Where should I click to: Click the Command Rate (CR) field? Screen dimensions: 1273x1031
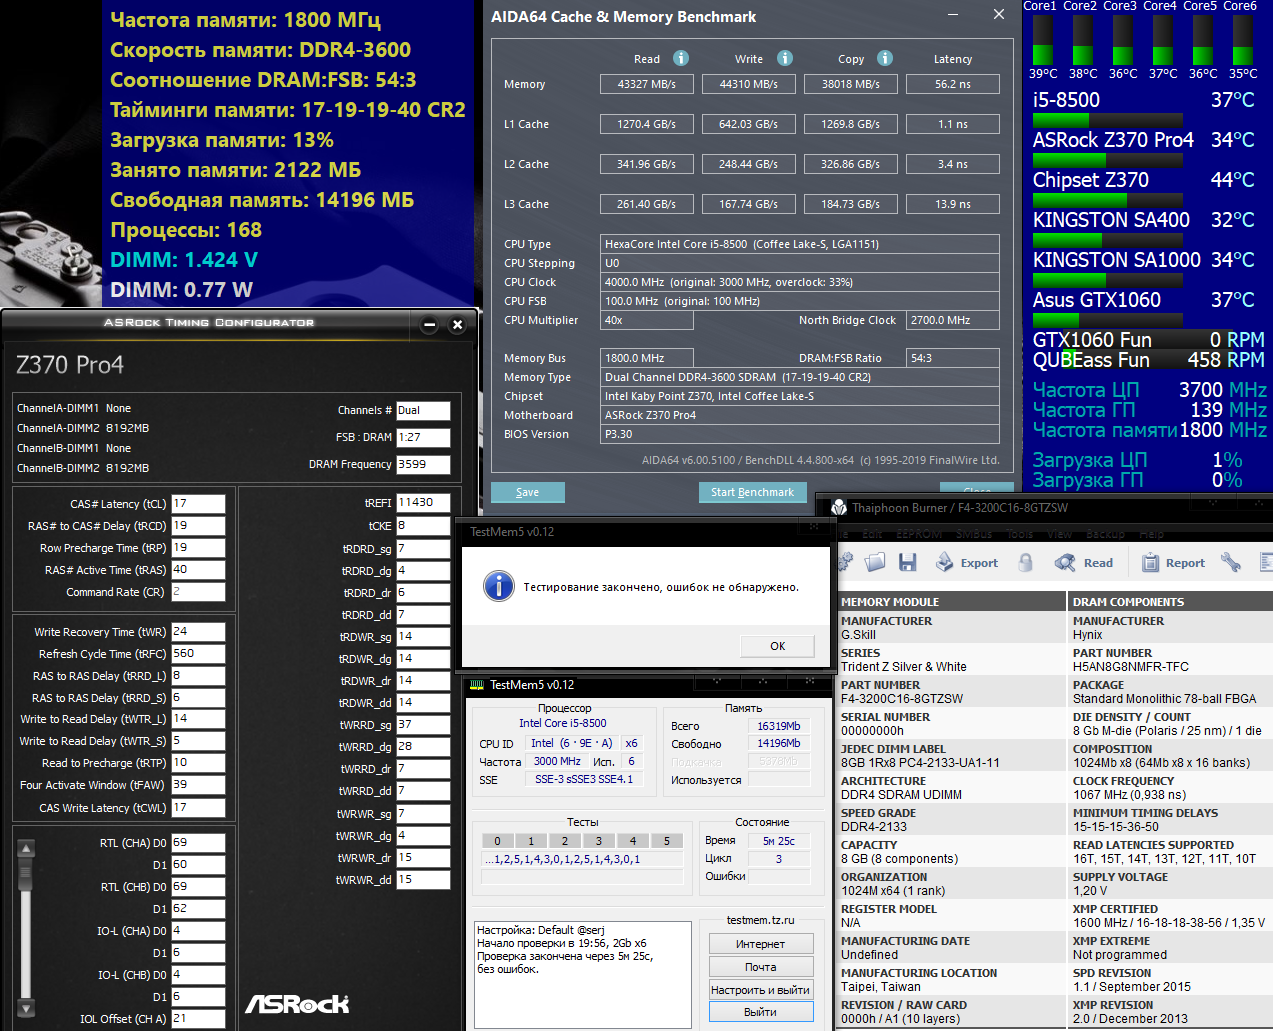click(198, 591)
